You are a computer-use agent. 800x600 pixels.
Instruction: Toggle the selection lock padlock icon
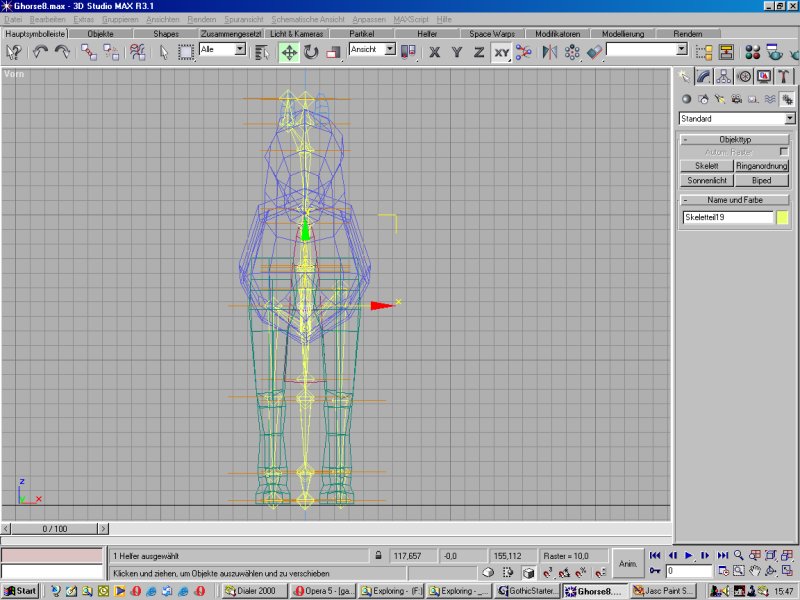tap(378, 555)
